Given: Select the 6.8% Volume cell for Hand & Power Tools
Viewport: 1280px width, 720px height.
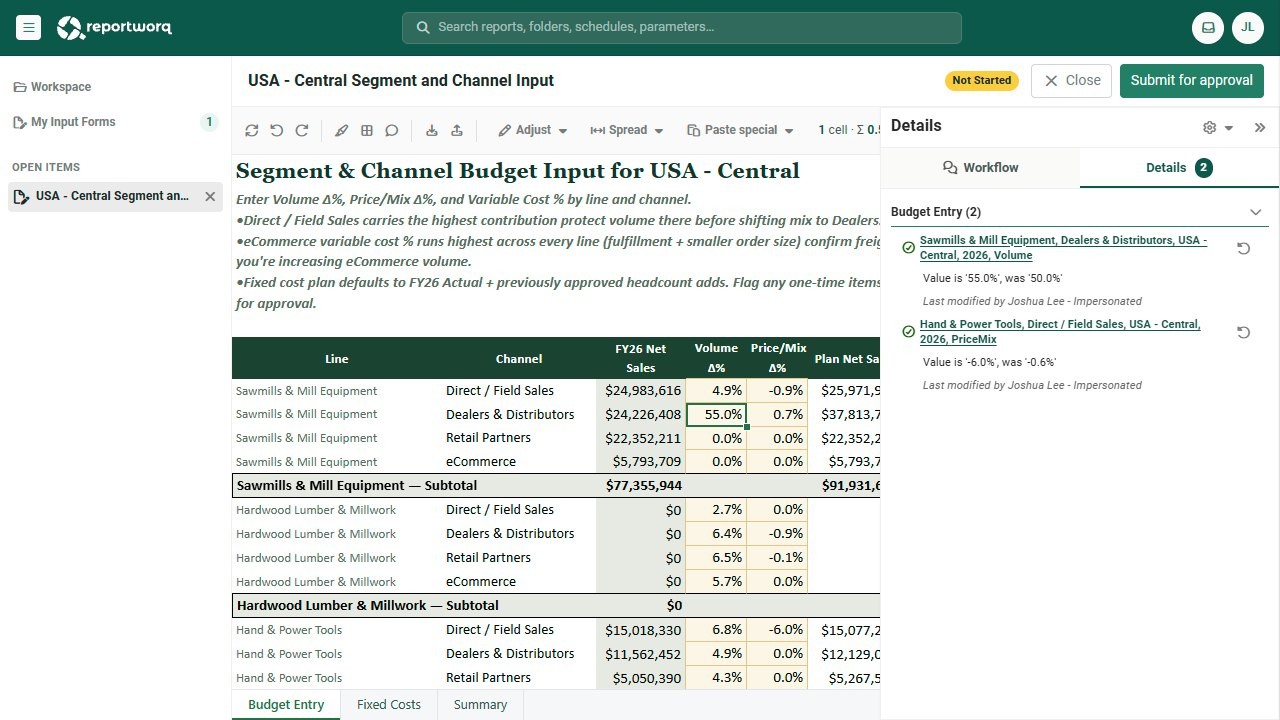Looking at the screenshot, I should pos(716,630).
